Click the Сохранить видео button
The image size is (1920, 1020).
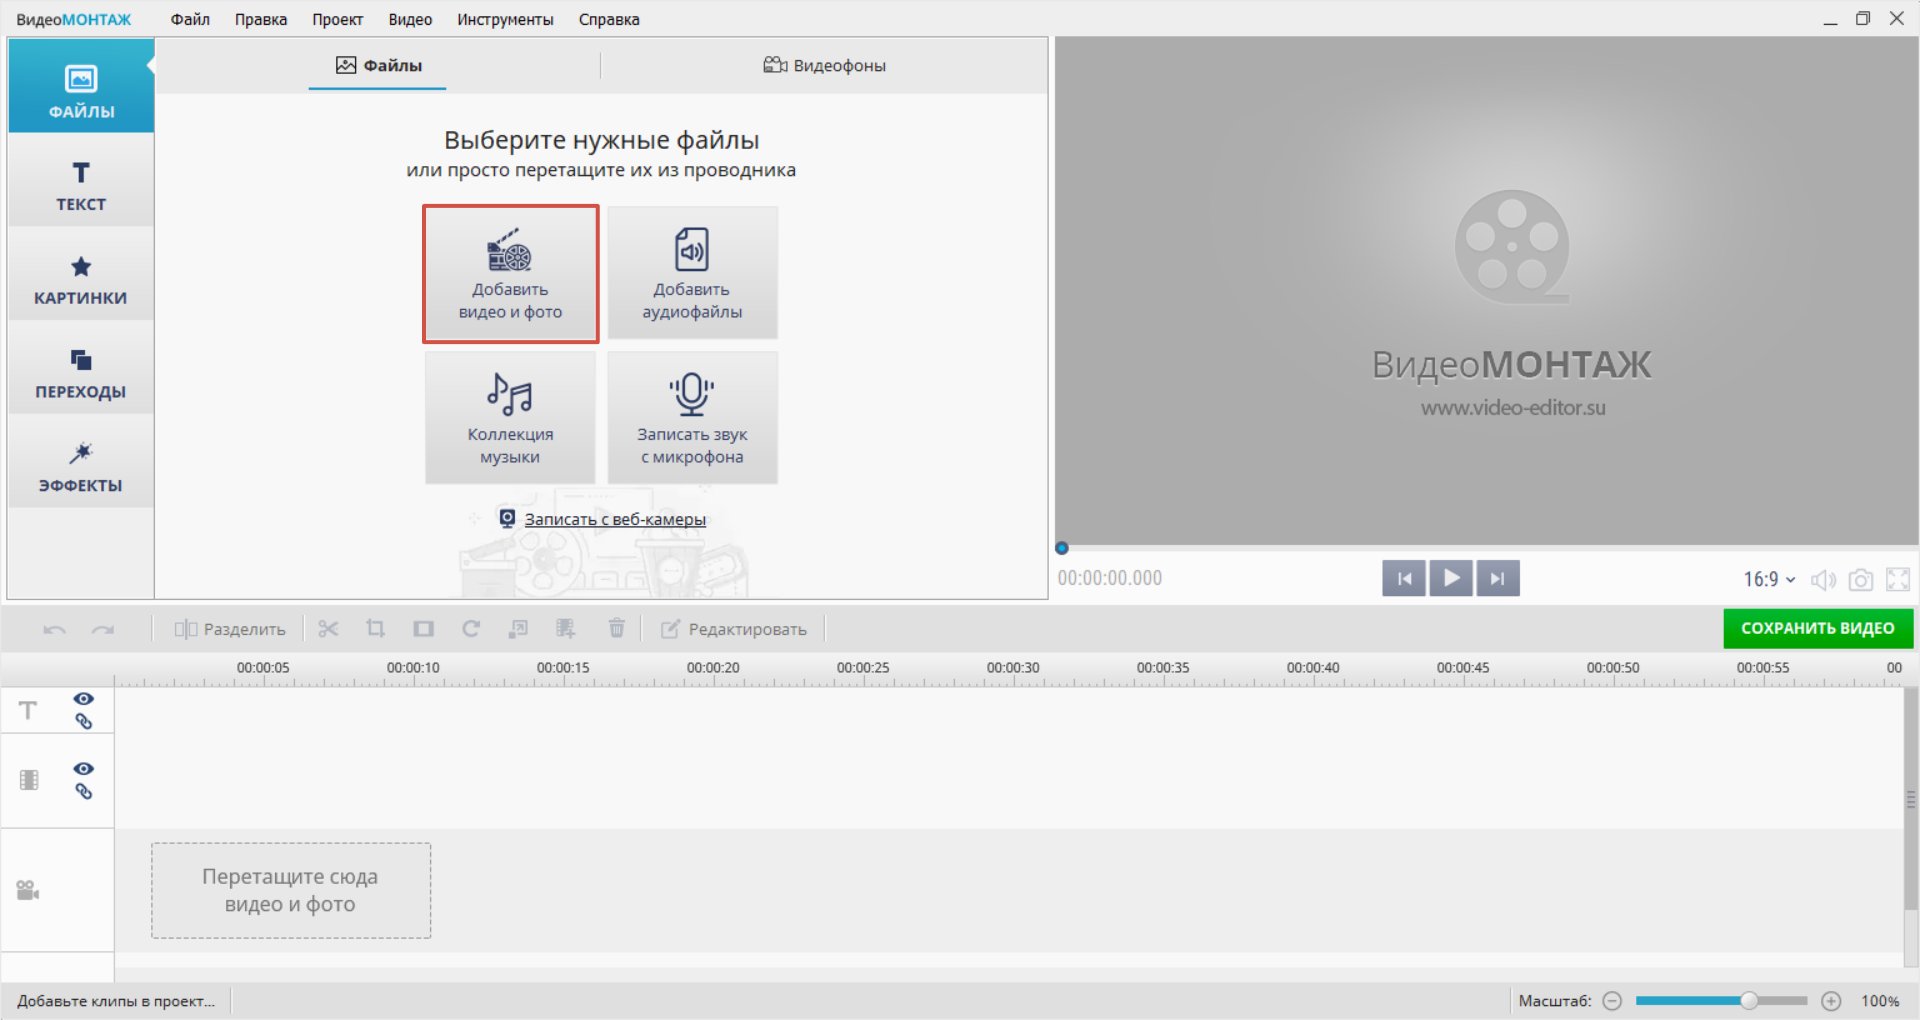tap(1817, 629)
